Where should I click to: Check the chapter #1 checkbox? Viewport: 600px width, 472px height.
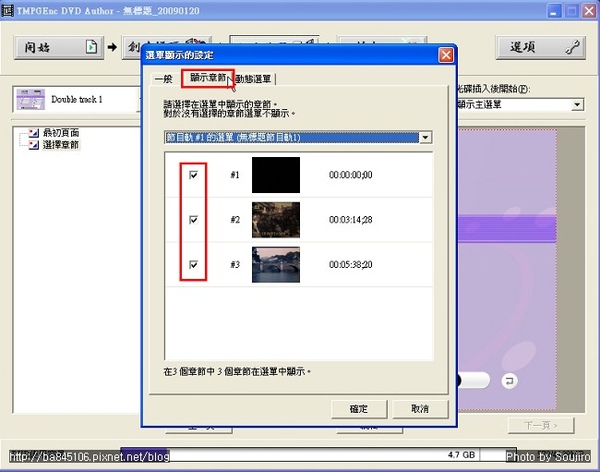pyautogui.click(x=194, y=175)
